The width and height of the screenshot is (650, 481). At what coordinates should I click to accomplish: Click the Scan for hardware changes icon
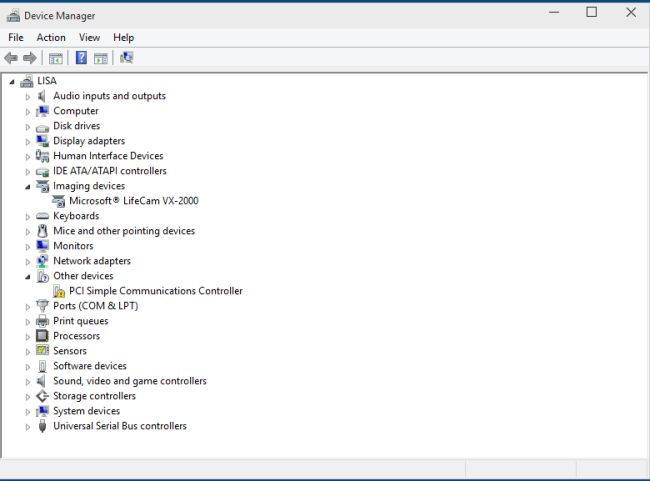click(126, 58)
